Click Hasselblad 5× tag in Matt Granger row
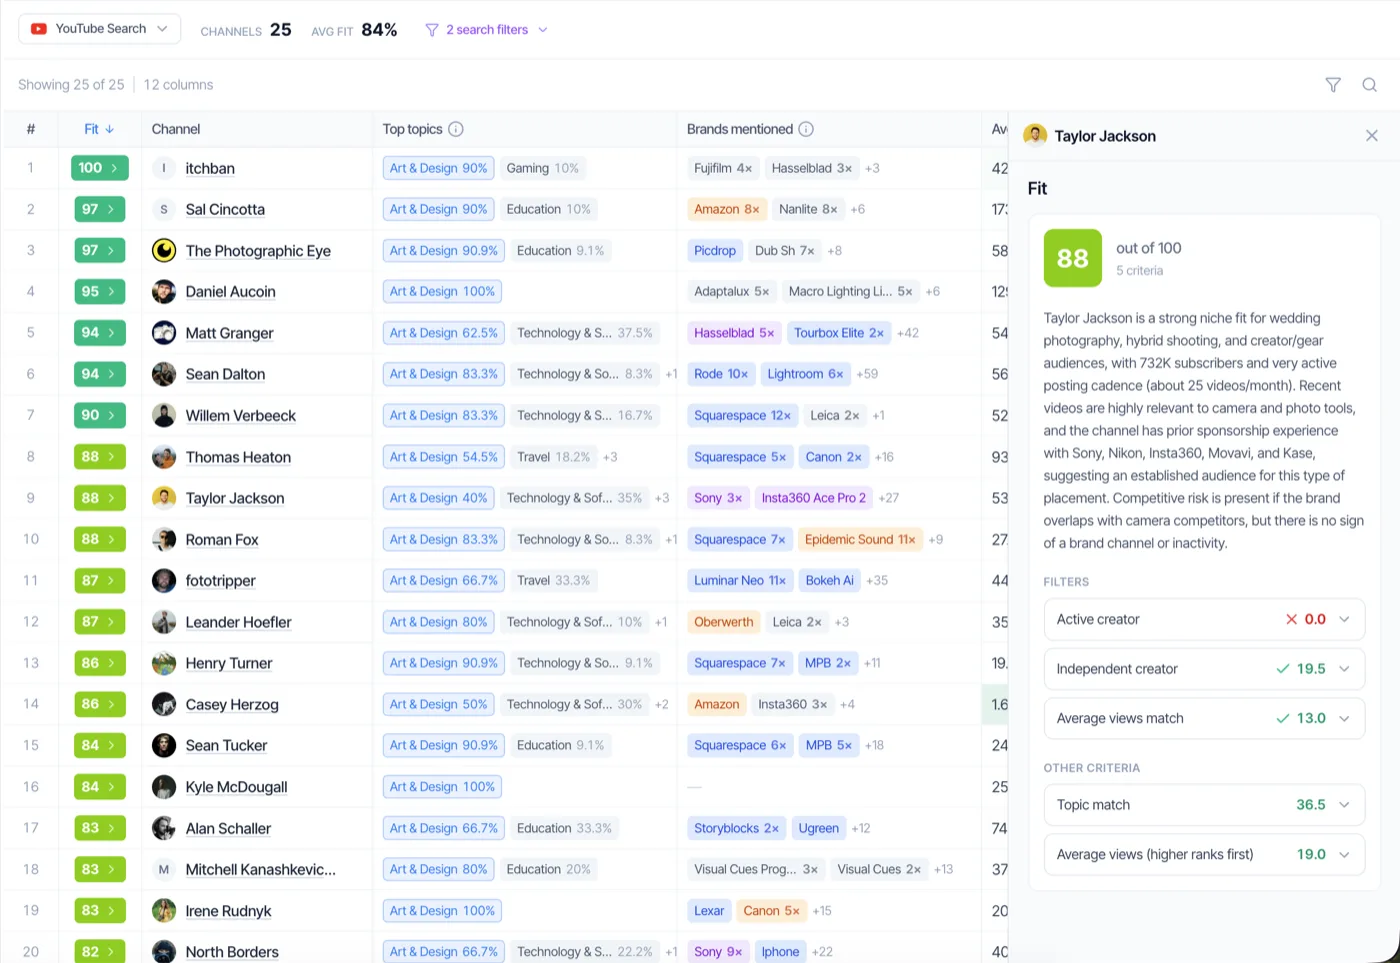The width and height of the screenshot is (1400, 963). (734, 333)
